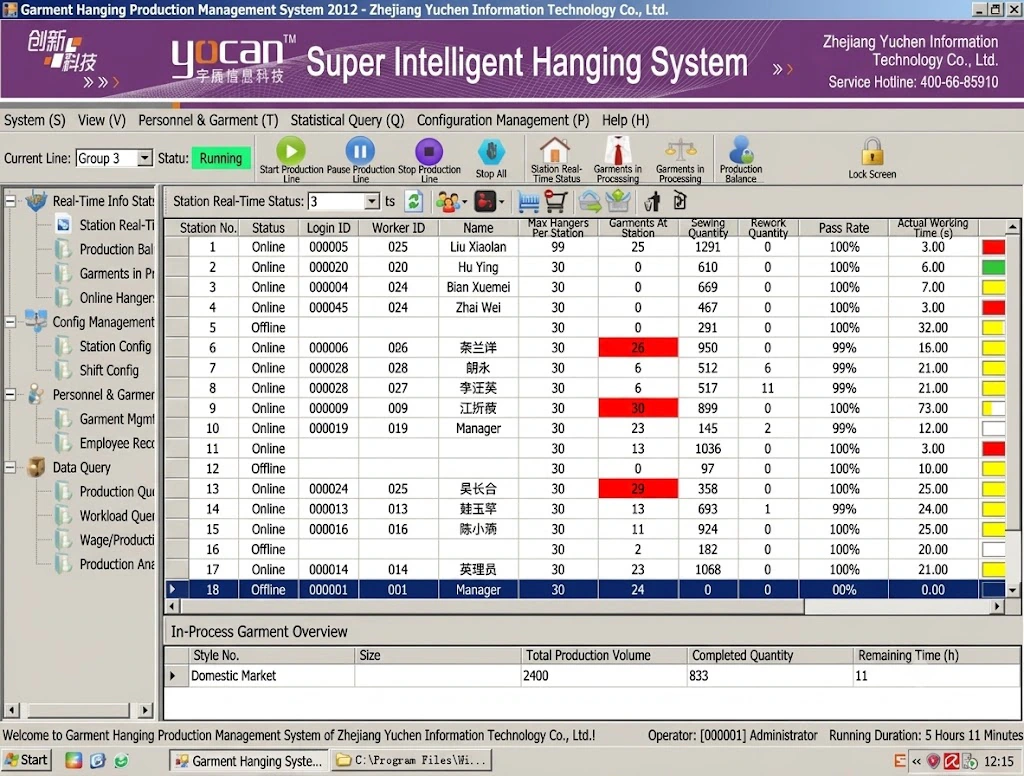
Task: Open the worker icon dropdown arrow
Action: 501,202
